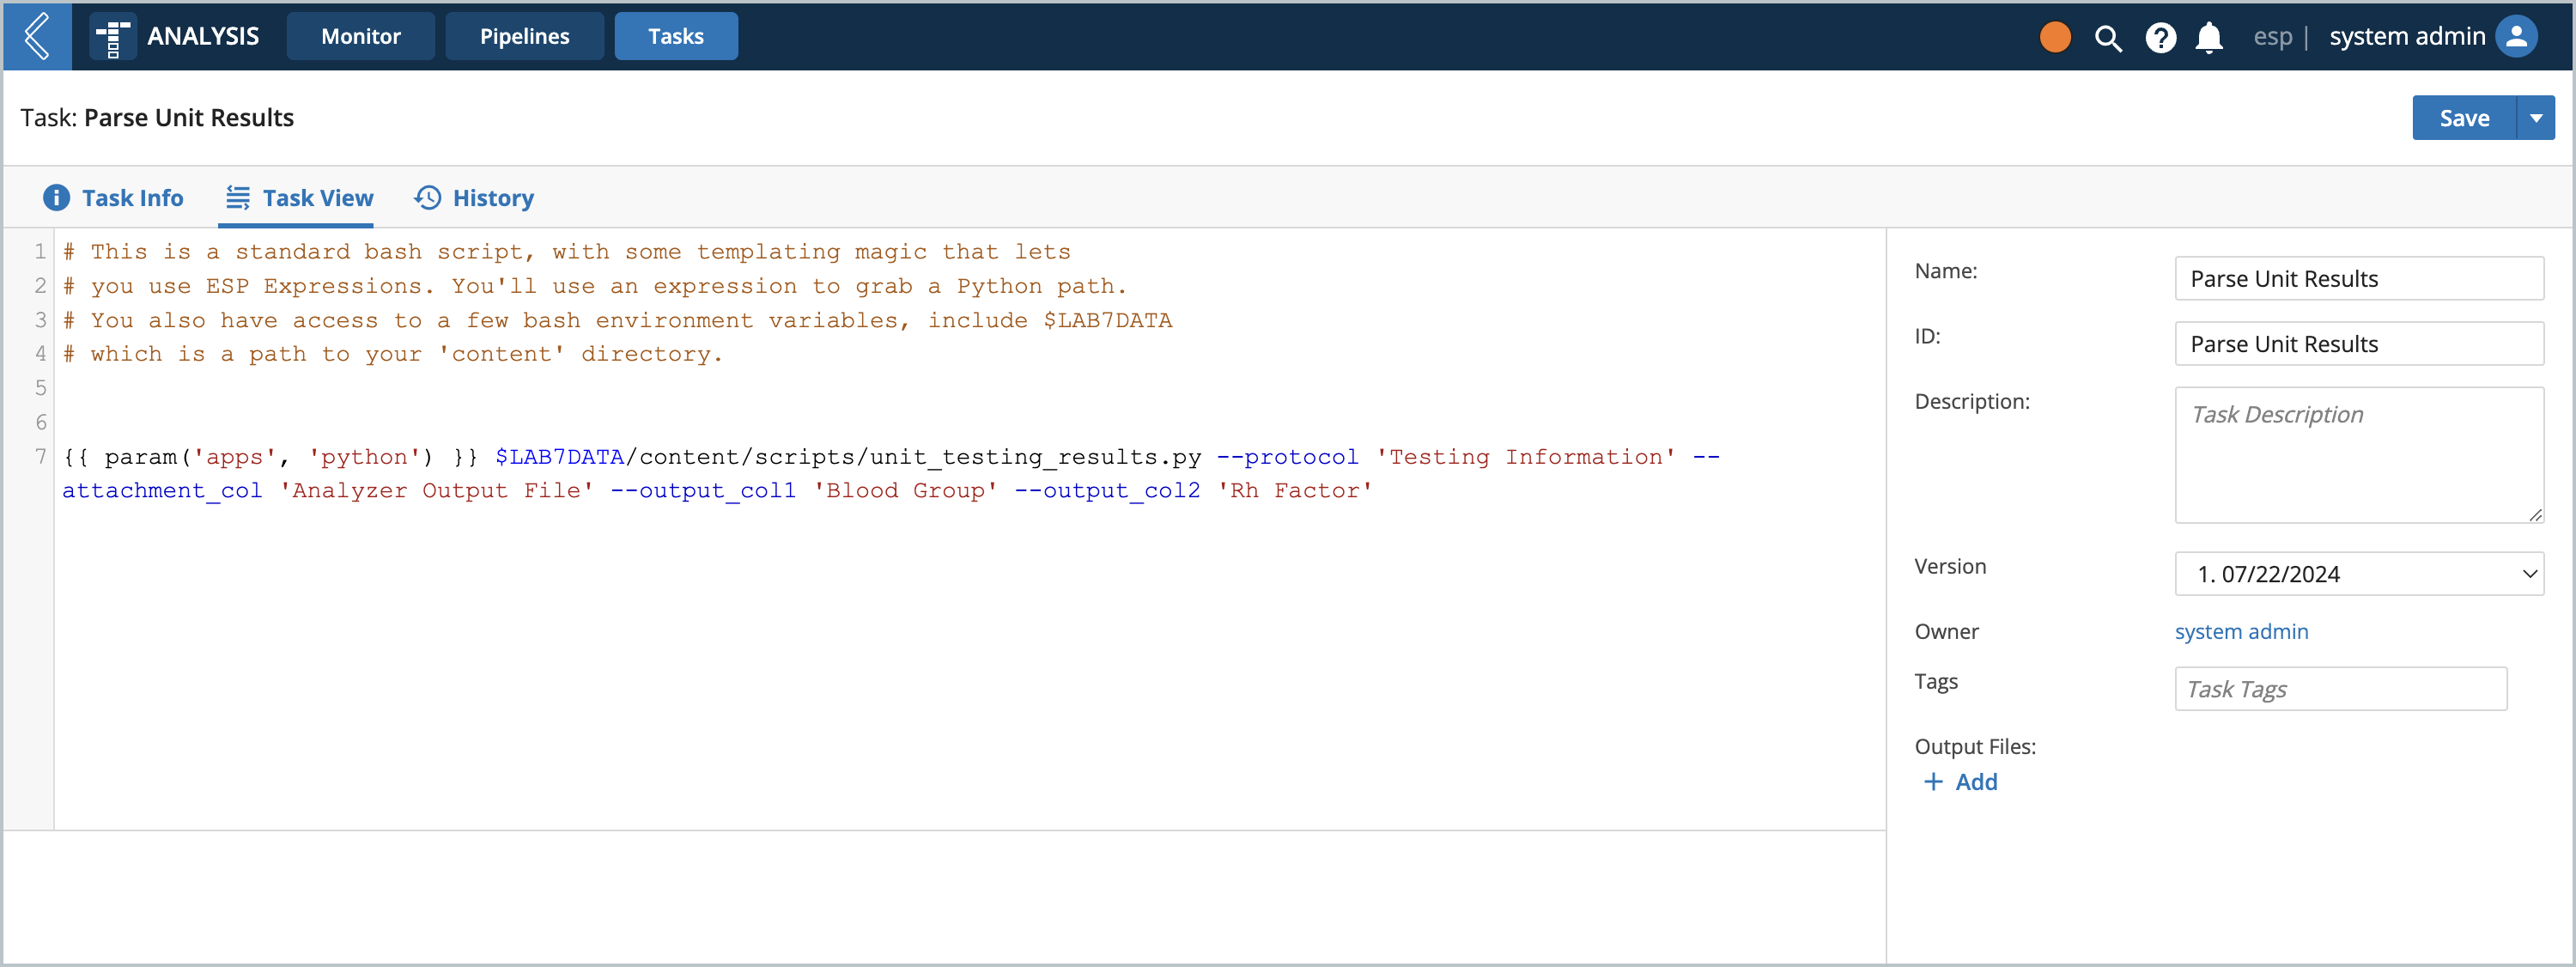Click the system admin owner link
The height and width of the screenshot is (967, 2576).
[2241, 630]
